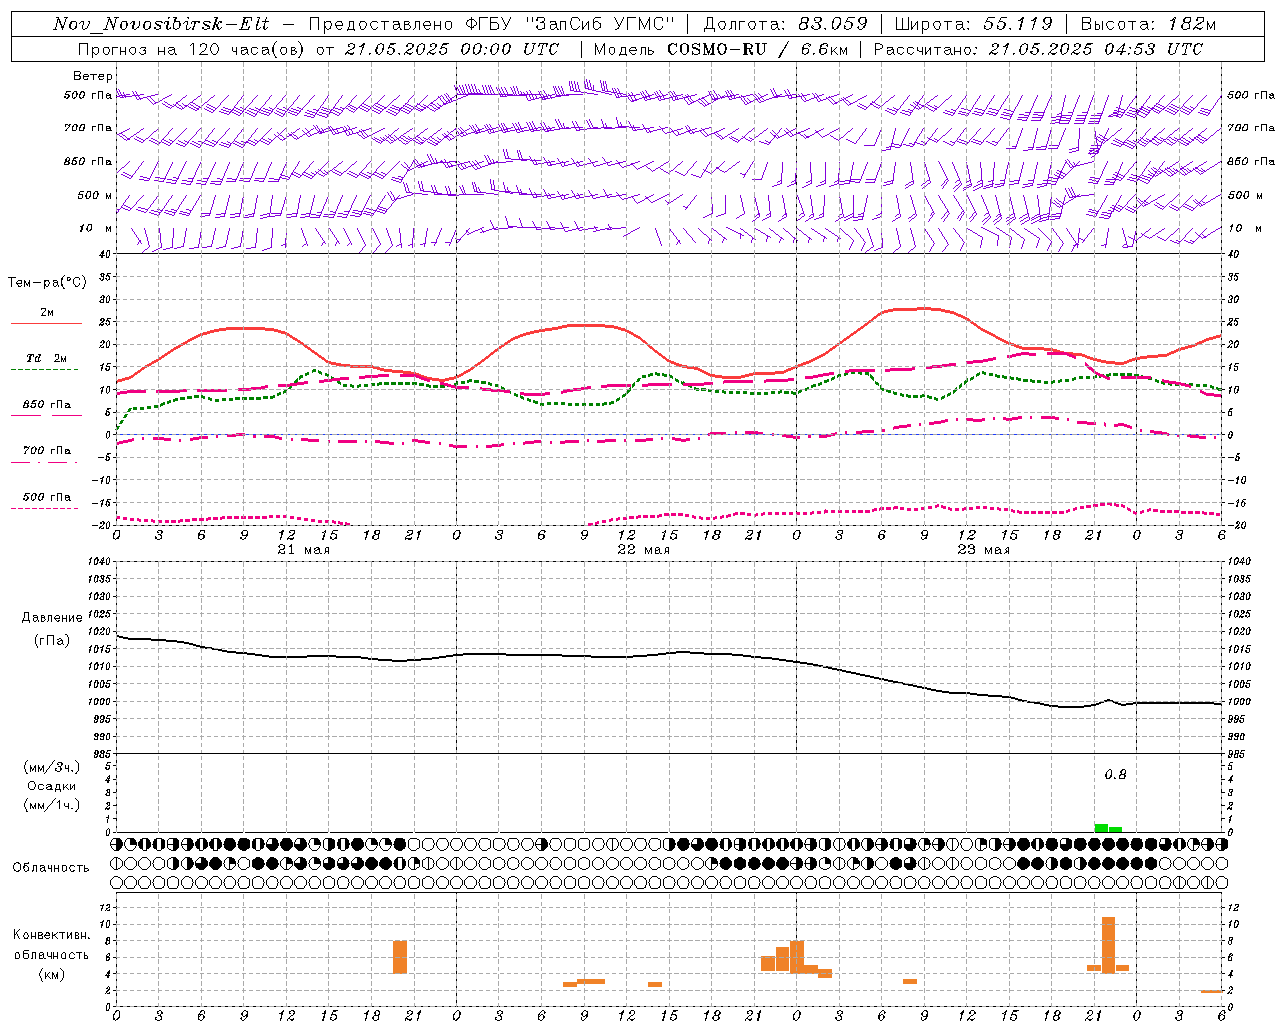
Task: Click Рассчитано: 21.05.2025 04:53 UTC timestamp
Action: (x=1038, y=49)
